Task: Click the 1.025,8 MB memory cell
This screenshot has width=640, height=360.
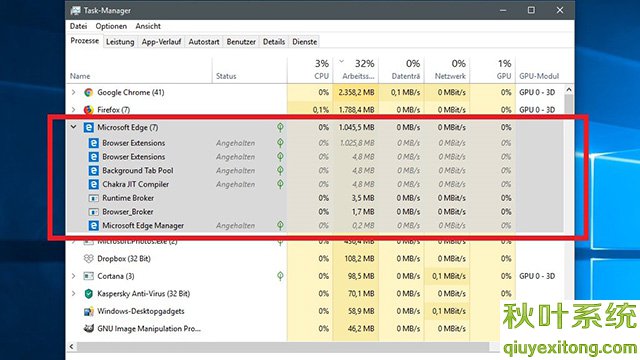Action: pyautogui.click(x=357, y=143)
